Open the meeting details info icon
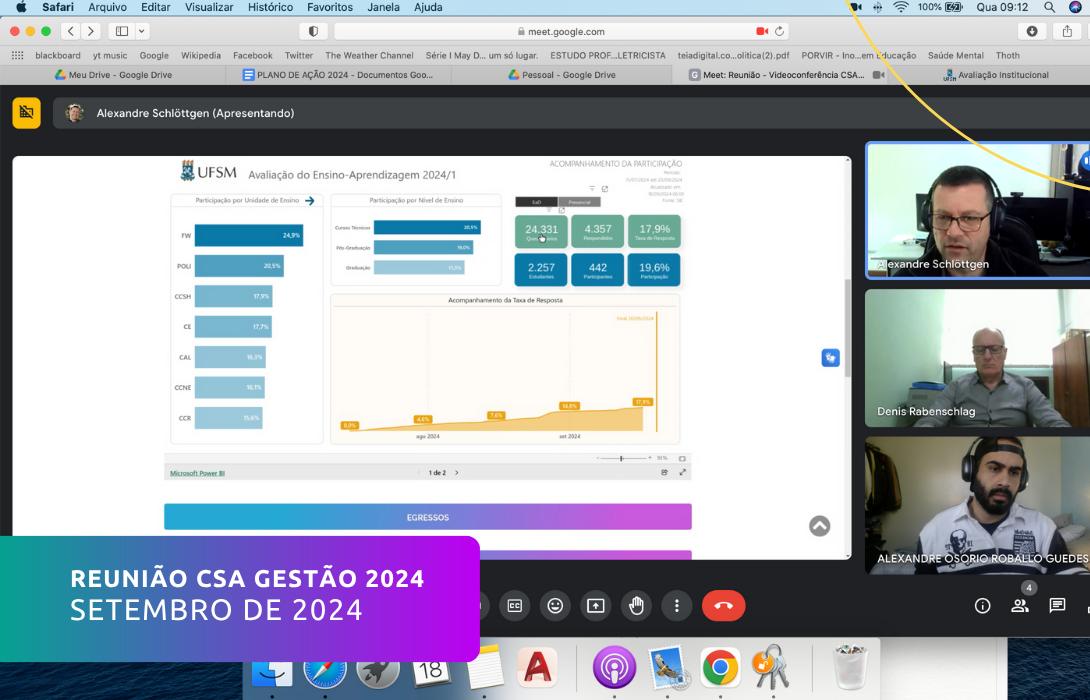 [982, 605]
